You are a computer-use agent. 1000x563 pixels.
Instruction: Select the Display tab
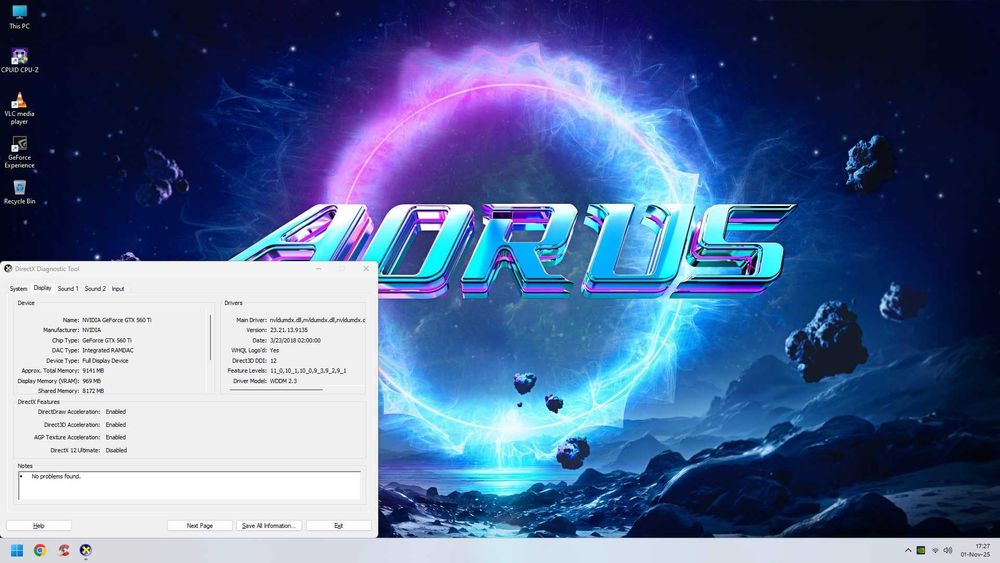(x=43, y=288)
